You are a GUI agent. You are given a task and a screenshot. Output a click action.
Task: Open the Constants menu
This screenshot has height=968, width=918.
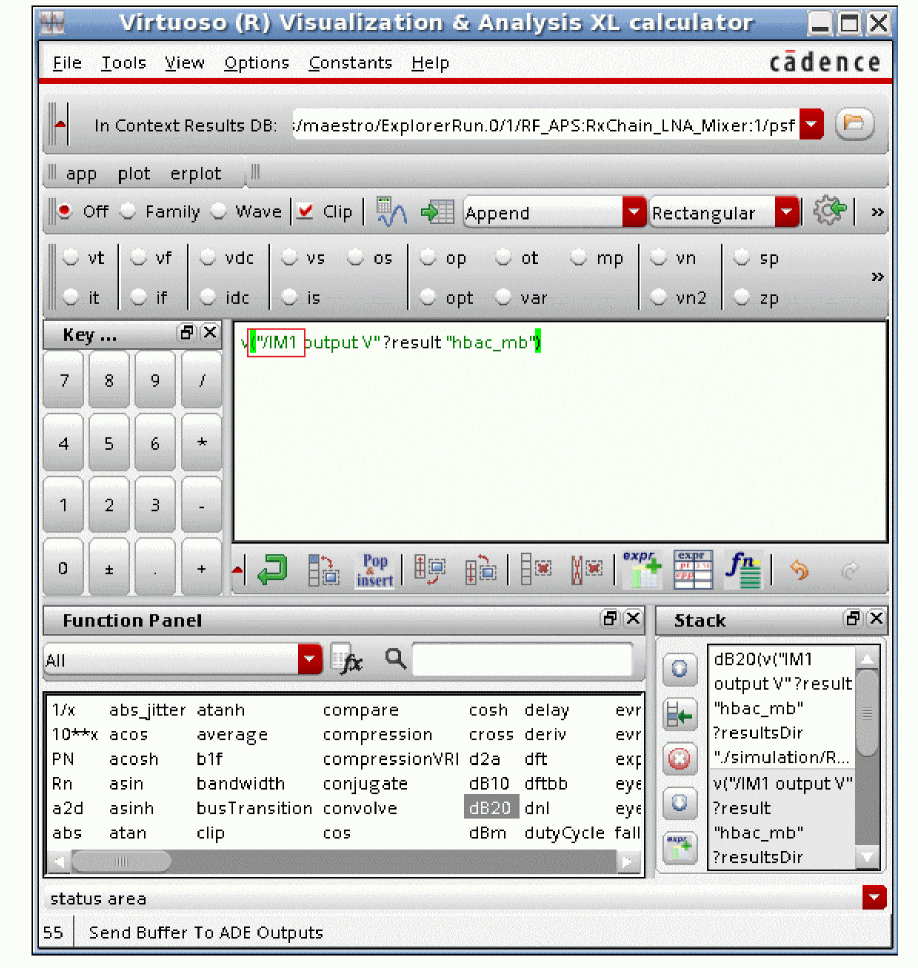(x=350, y=63)
